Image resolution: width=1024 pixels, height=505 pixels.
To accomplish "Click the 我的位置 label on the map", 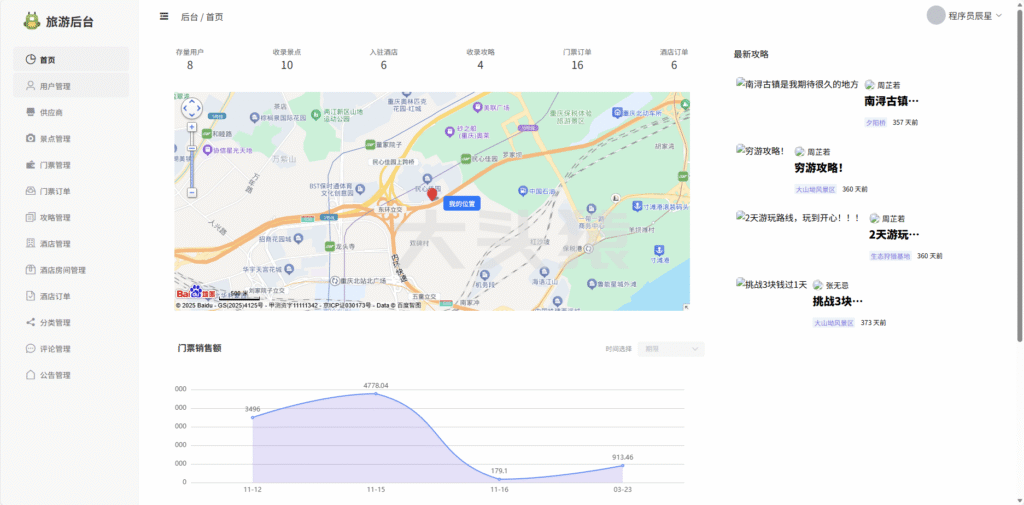I will tap(462, 204).
